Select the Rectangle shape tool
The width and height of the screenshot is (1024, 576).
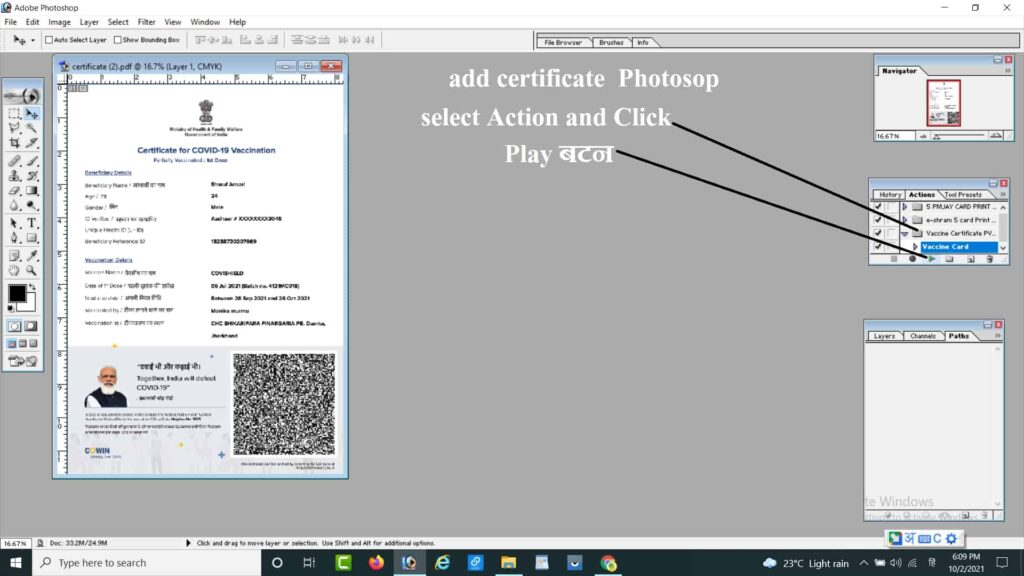tap(31, 238)
